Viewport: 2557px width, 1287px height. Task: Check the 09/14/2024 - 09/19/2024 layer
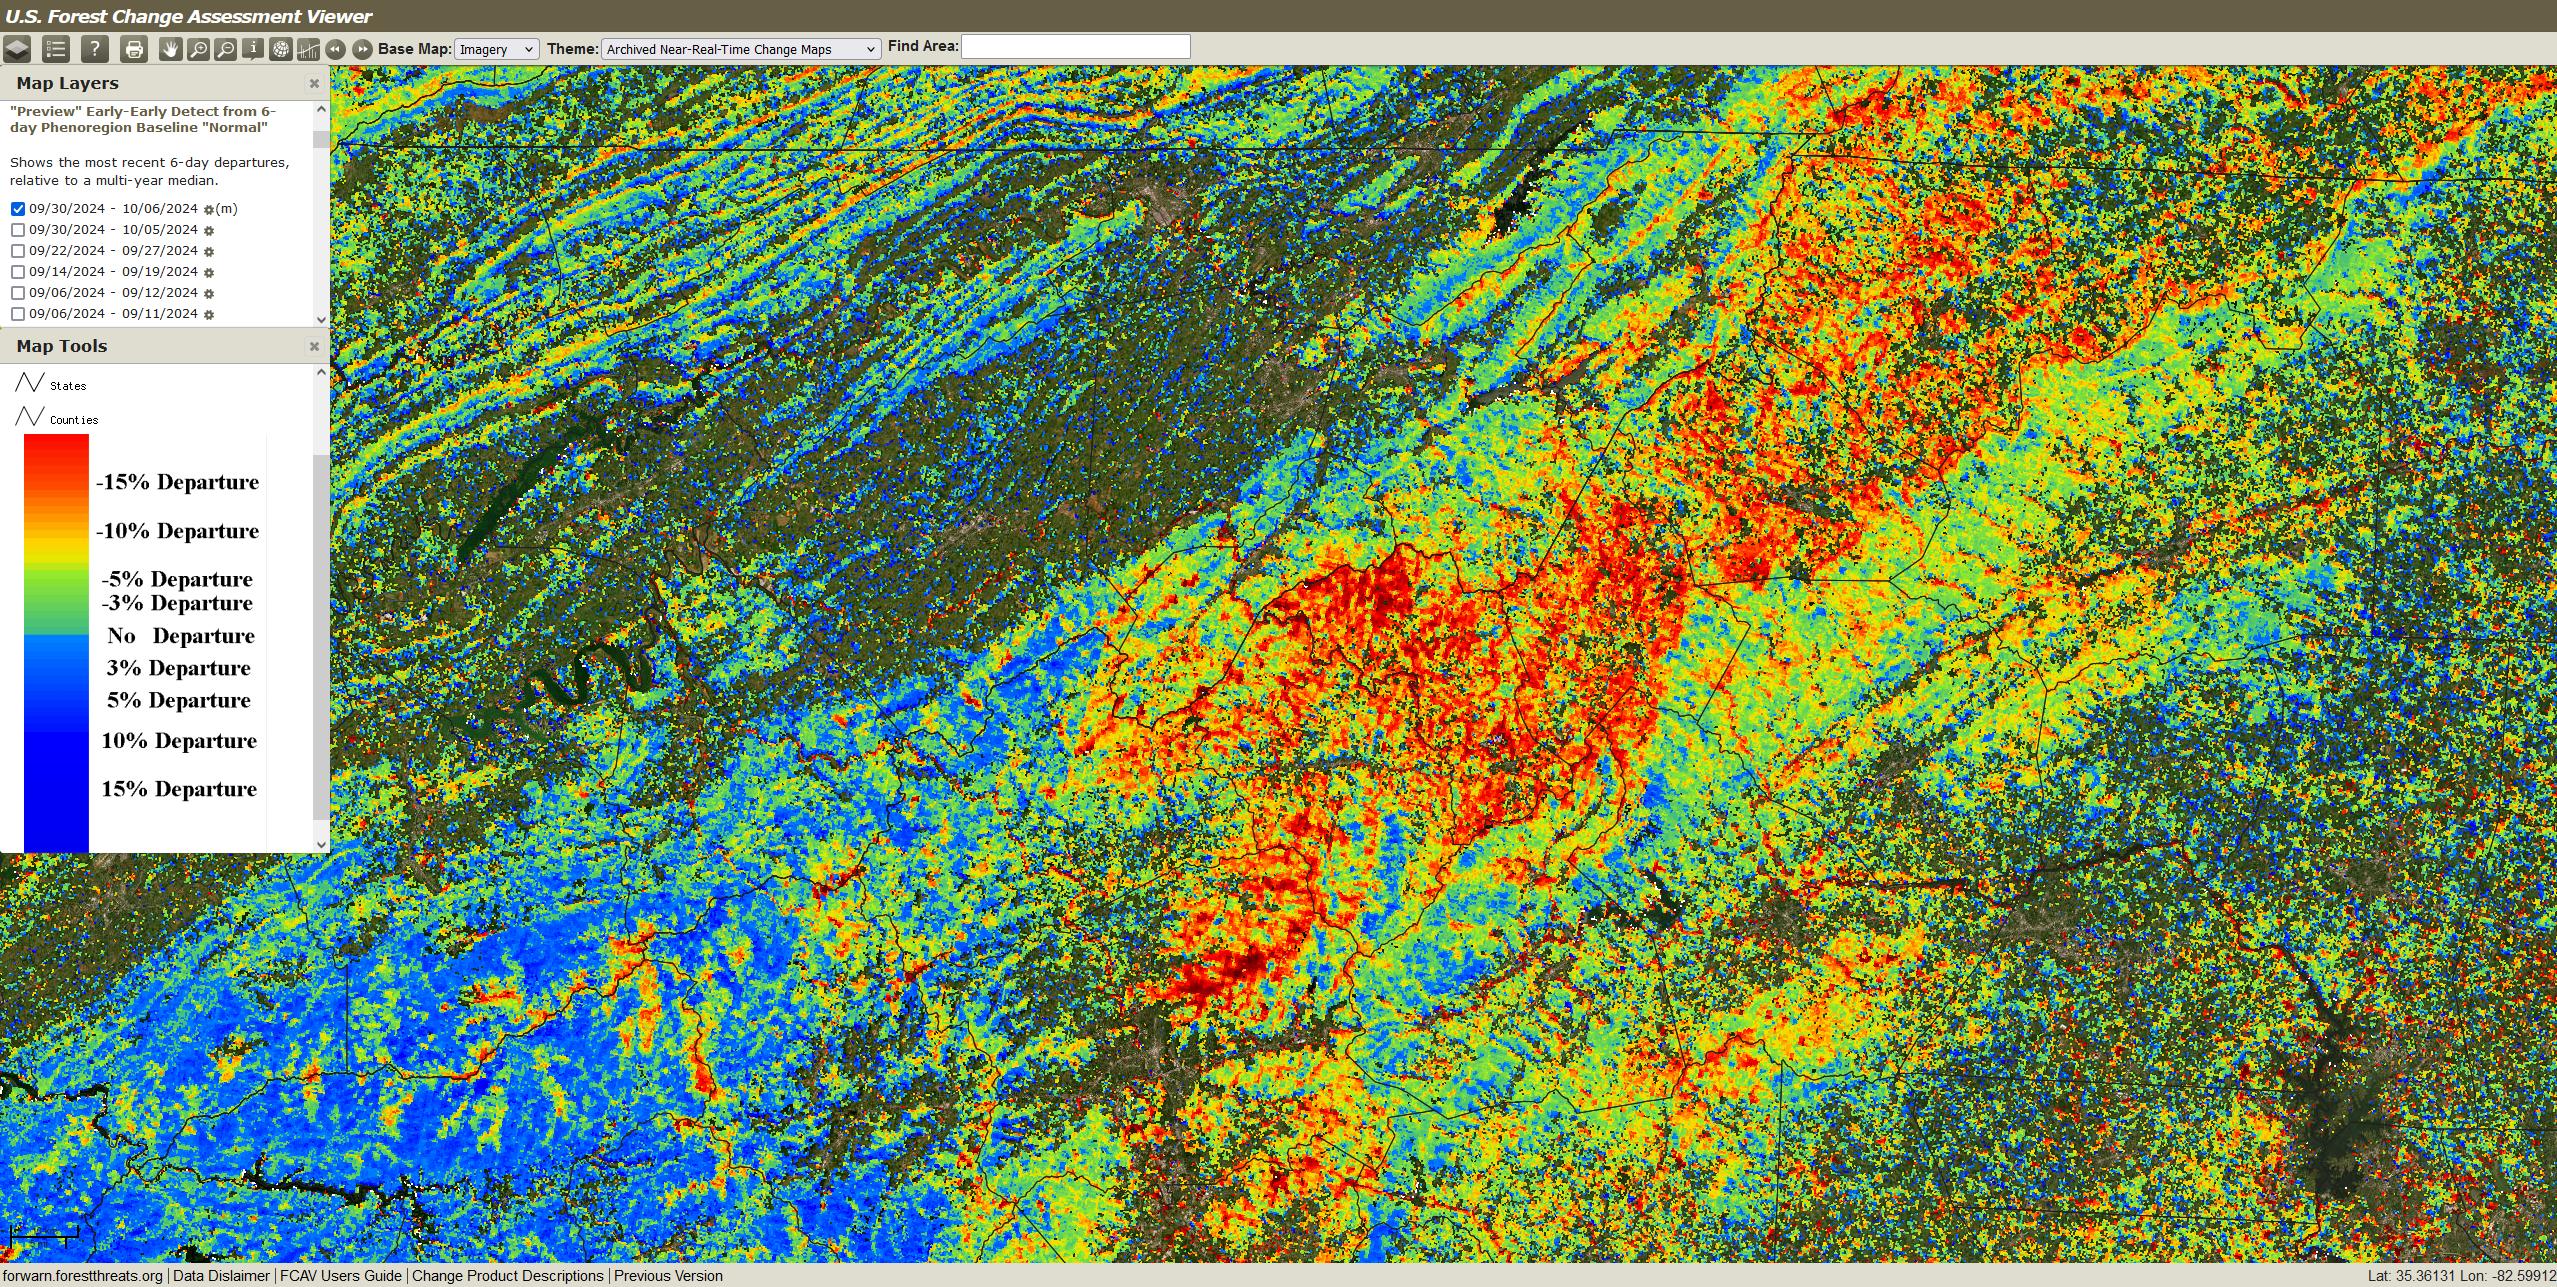pyautogui.click(x=18, y=272)
